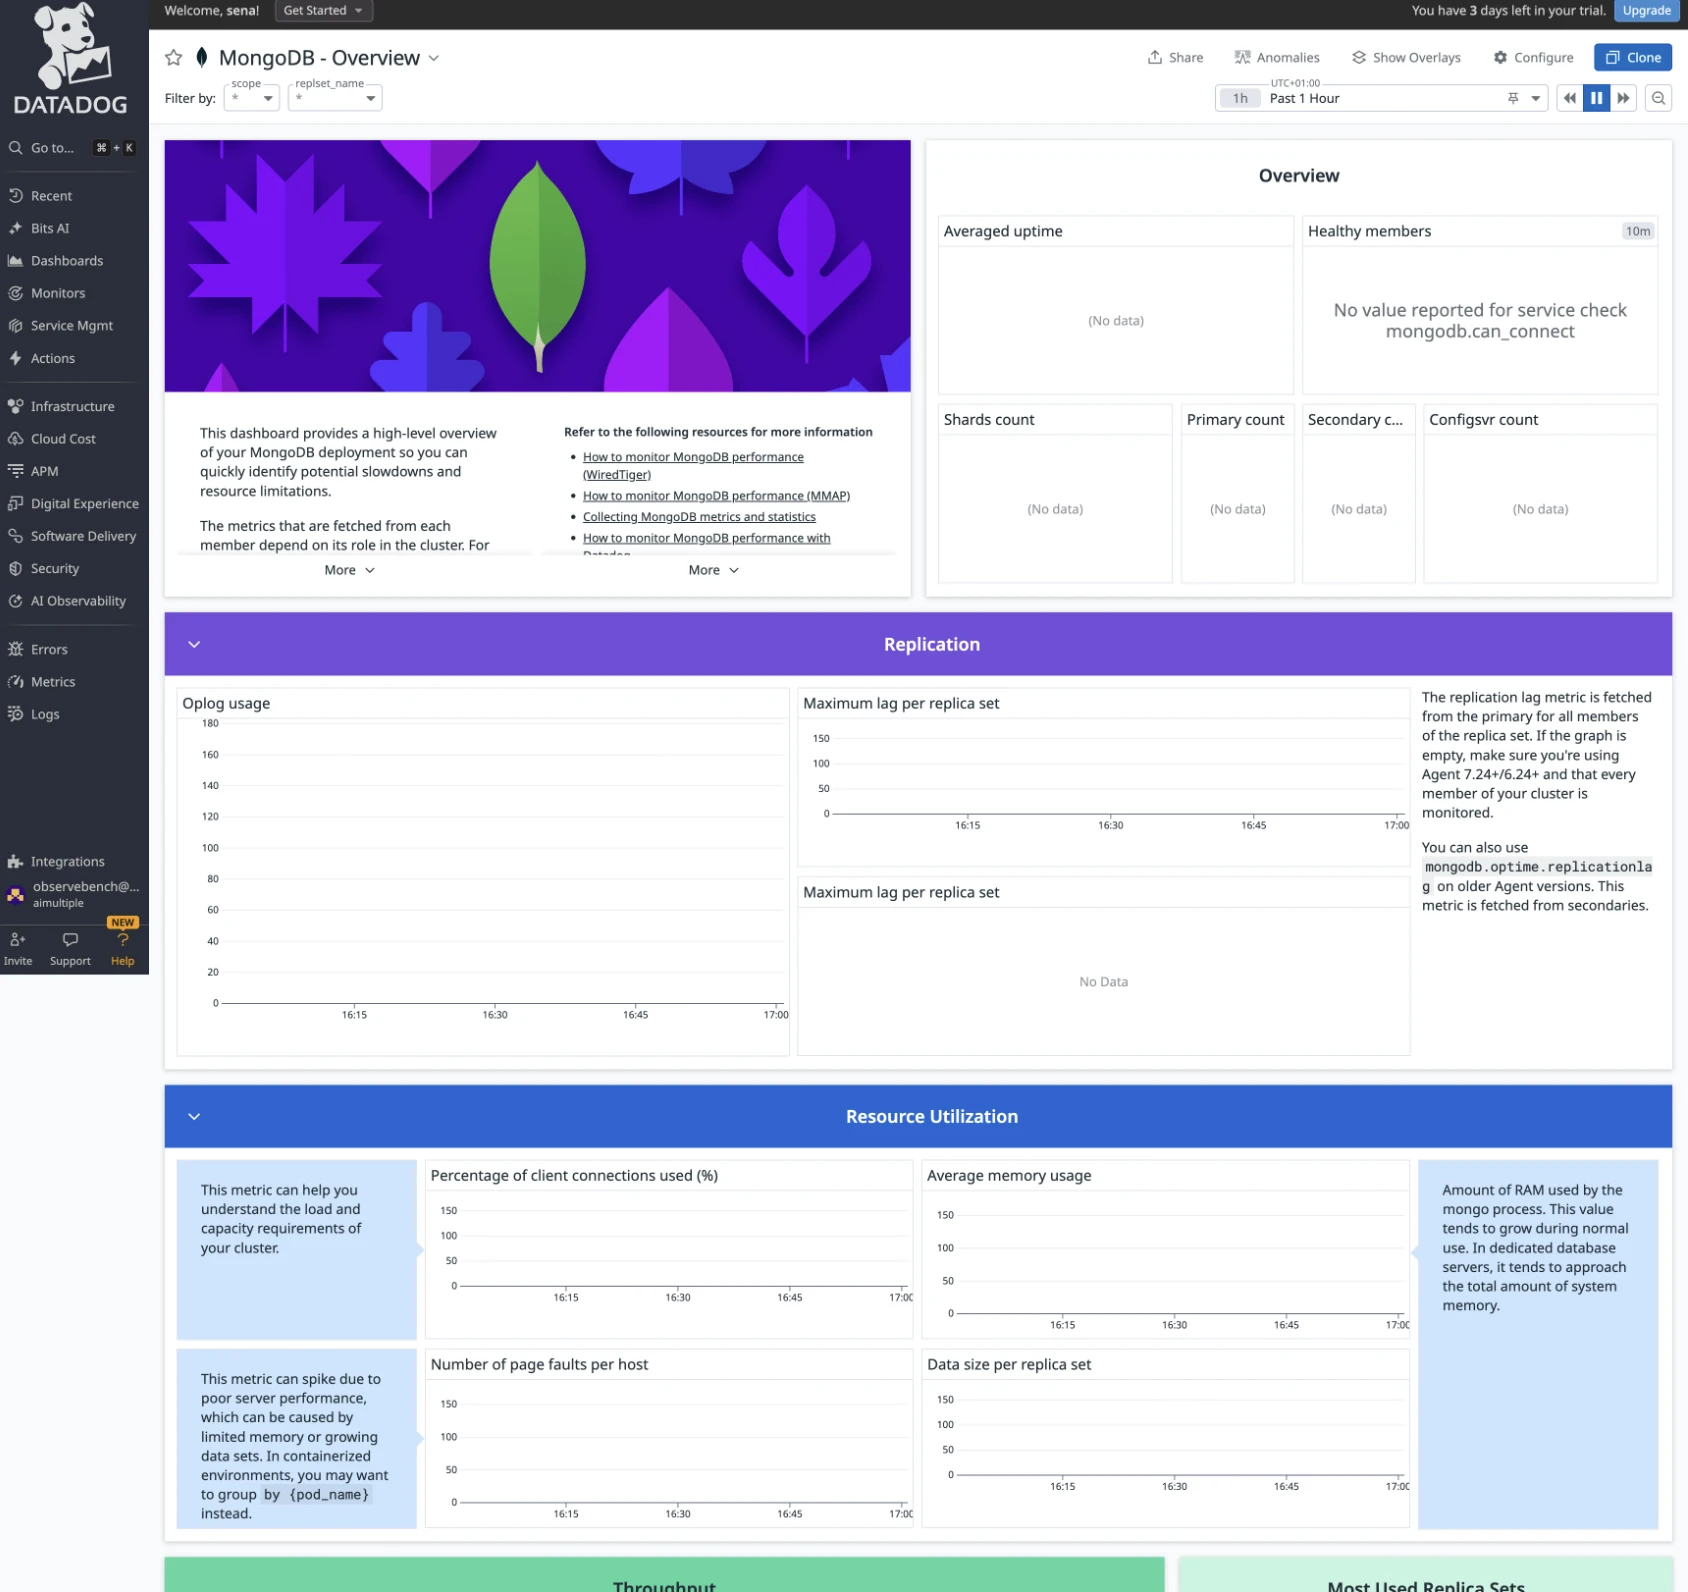Viewport: 1688px width, 1592px height.
Task: Click the Logs sidebar icon
Action: [x=15, y=714]
